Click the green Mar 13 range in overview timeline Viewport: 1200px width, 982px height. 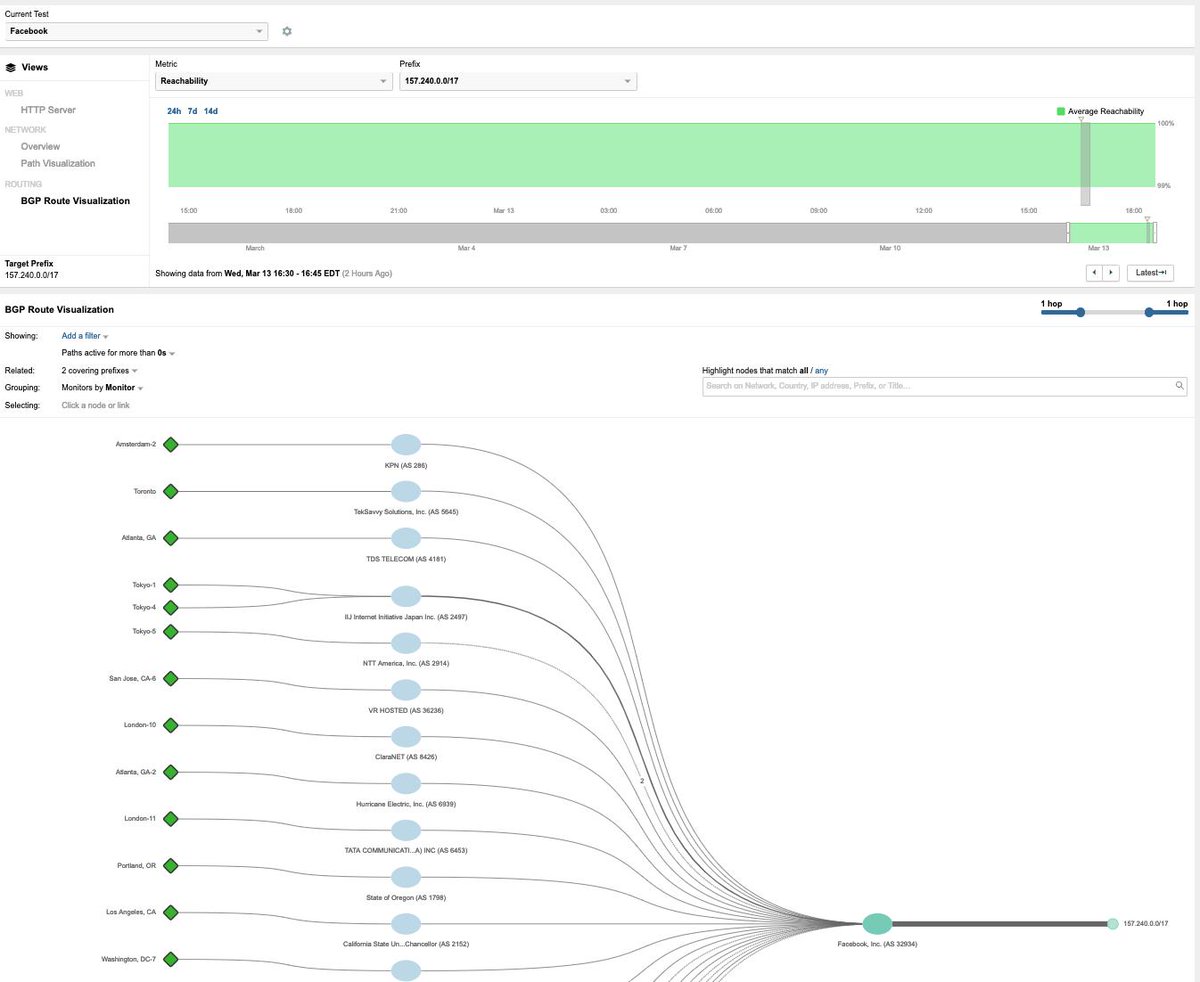pyautogui.click(x=1111, y=233)
